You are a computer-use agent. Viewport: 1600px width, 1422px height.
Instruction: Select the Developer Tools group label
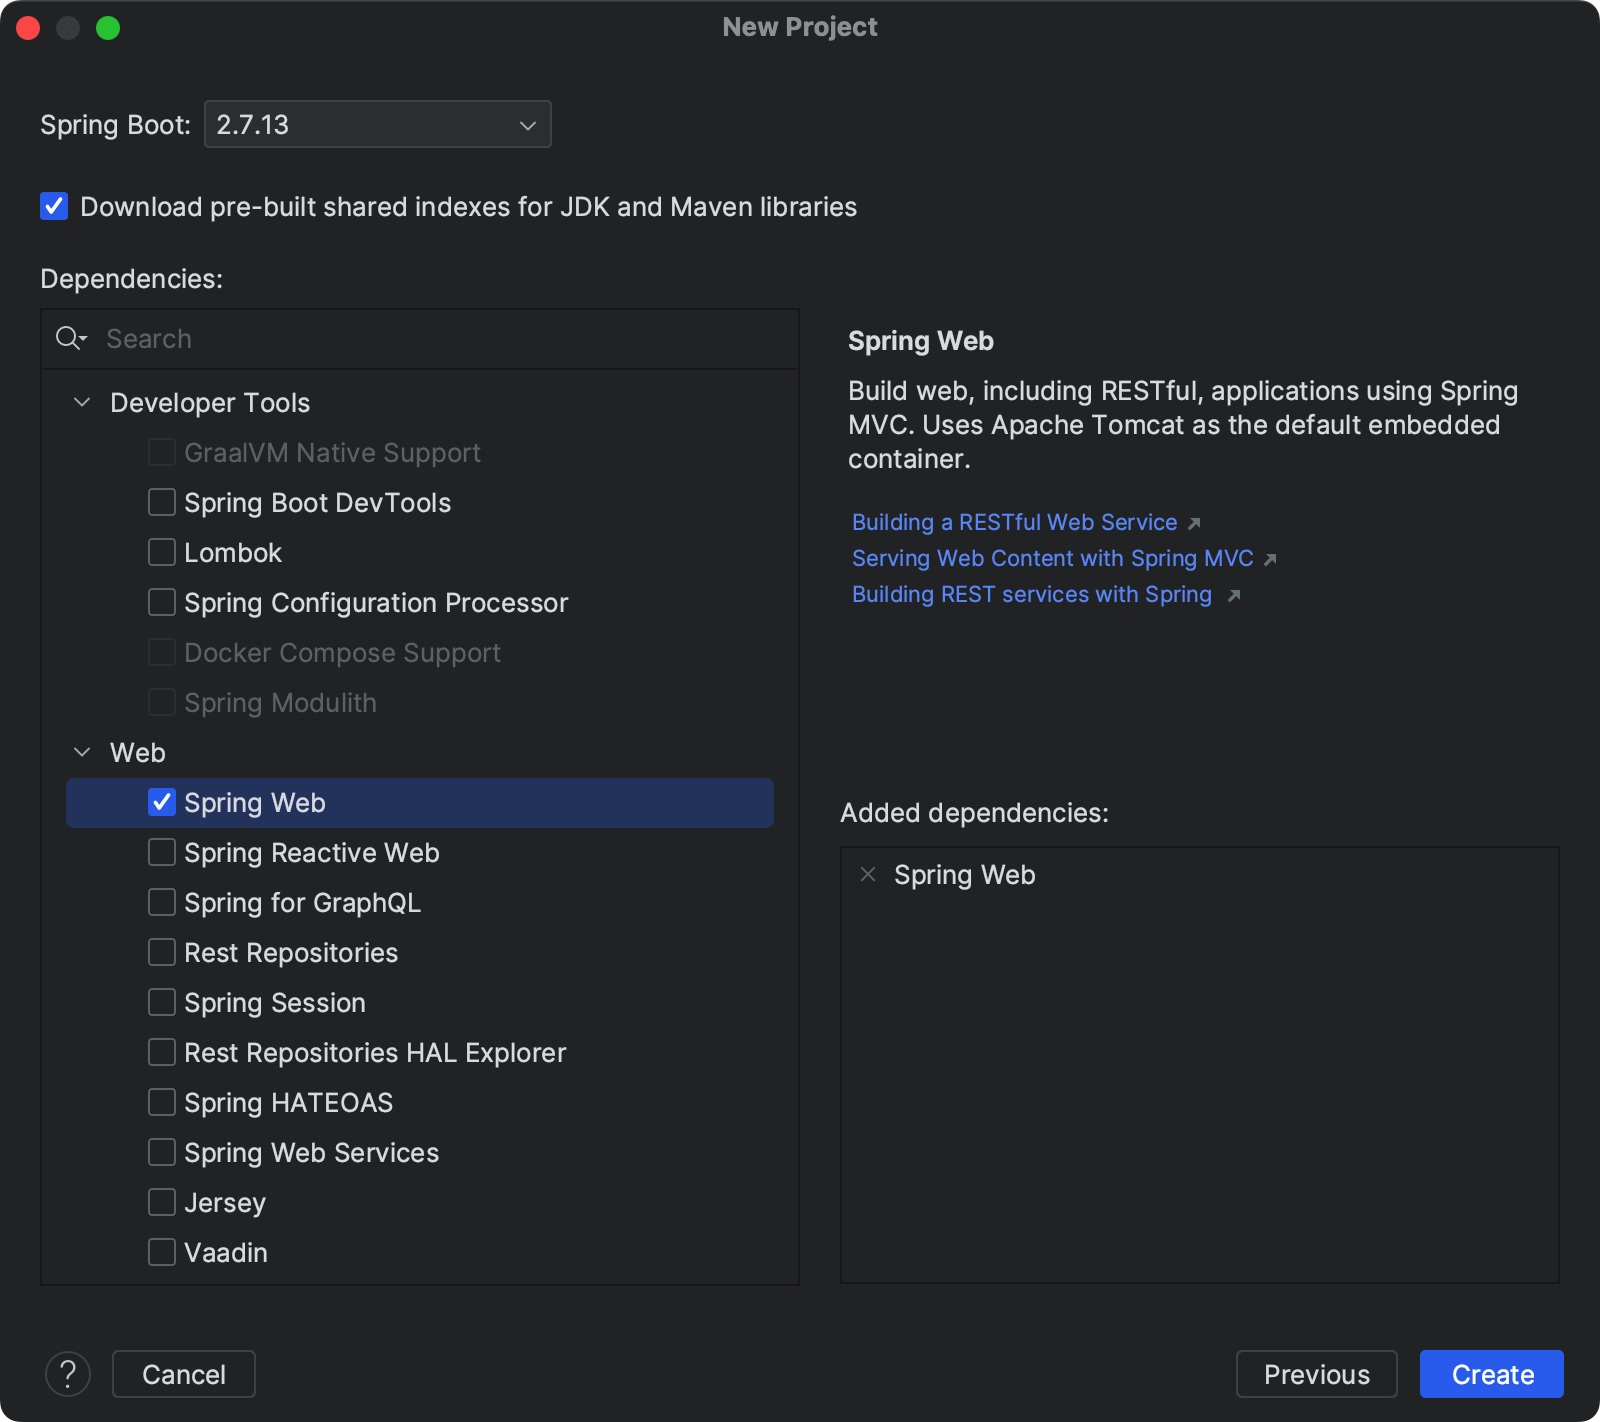(210, 403)
